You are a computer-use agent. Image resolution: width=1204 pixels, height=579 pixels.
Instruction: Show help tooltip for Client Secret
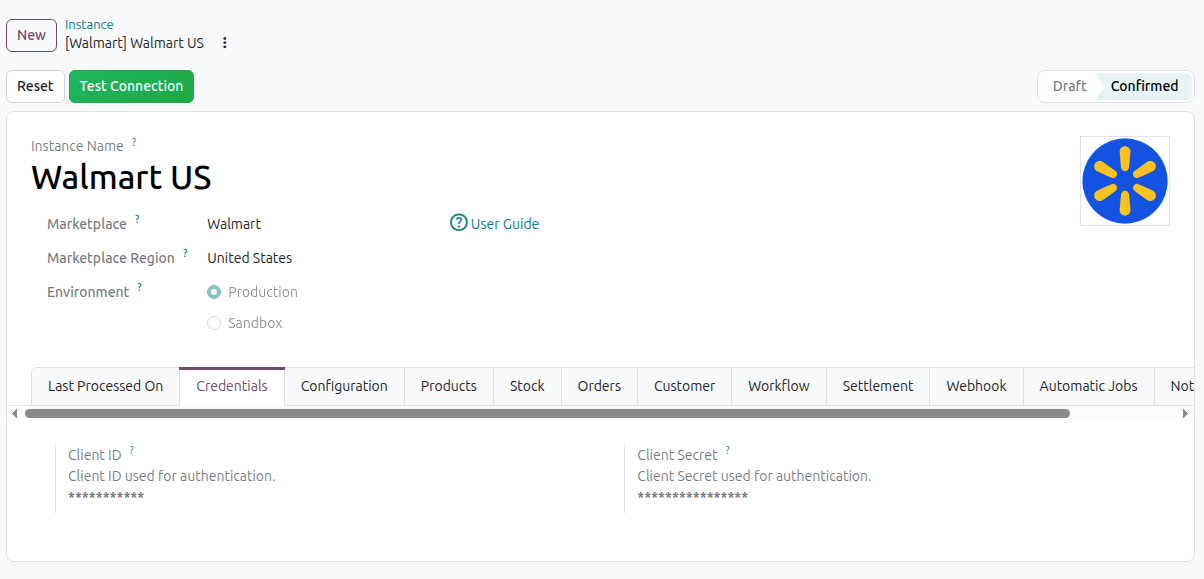tap(727, 450)
